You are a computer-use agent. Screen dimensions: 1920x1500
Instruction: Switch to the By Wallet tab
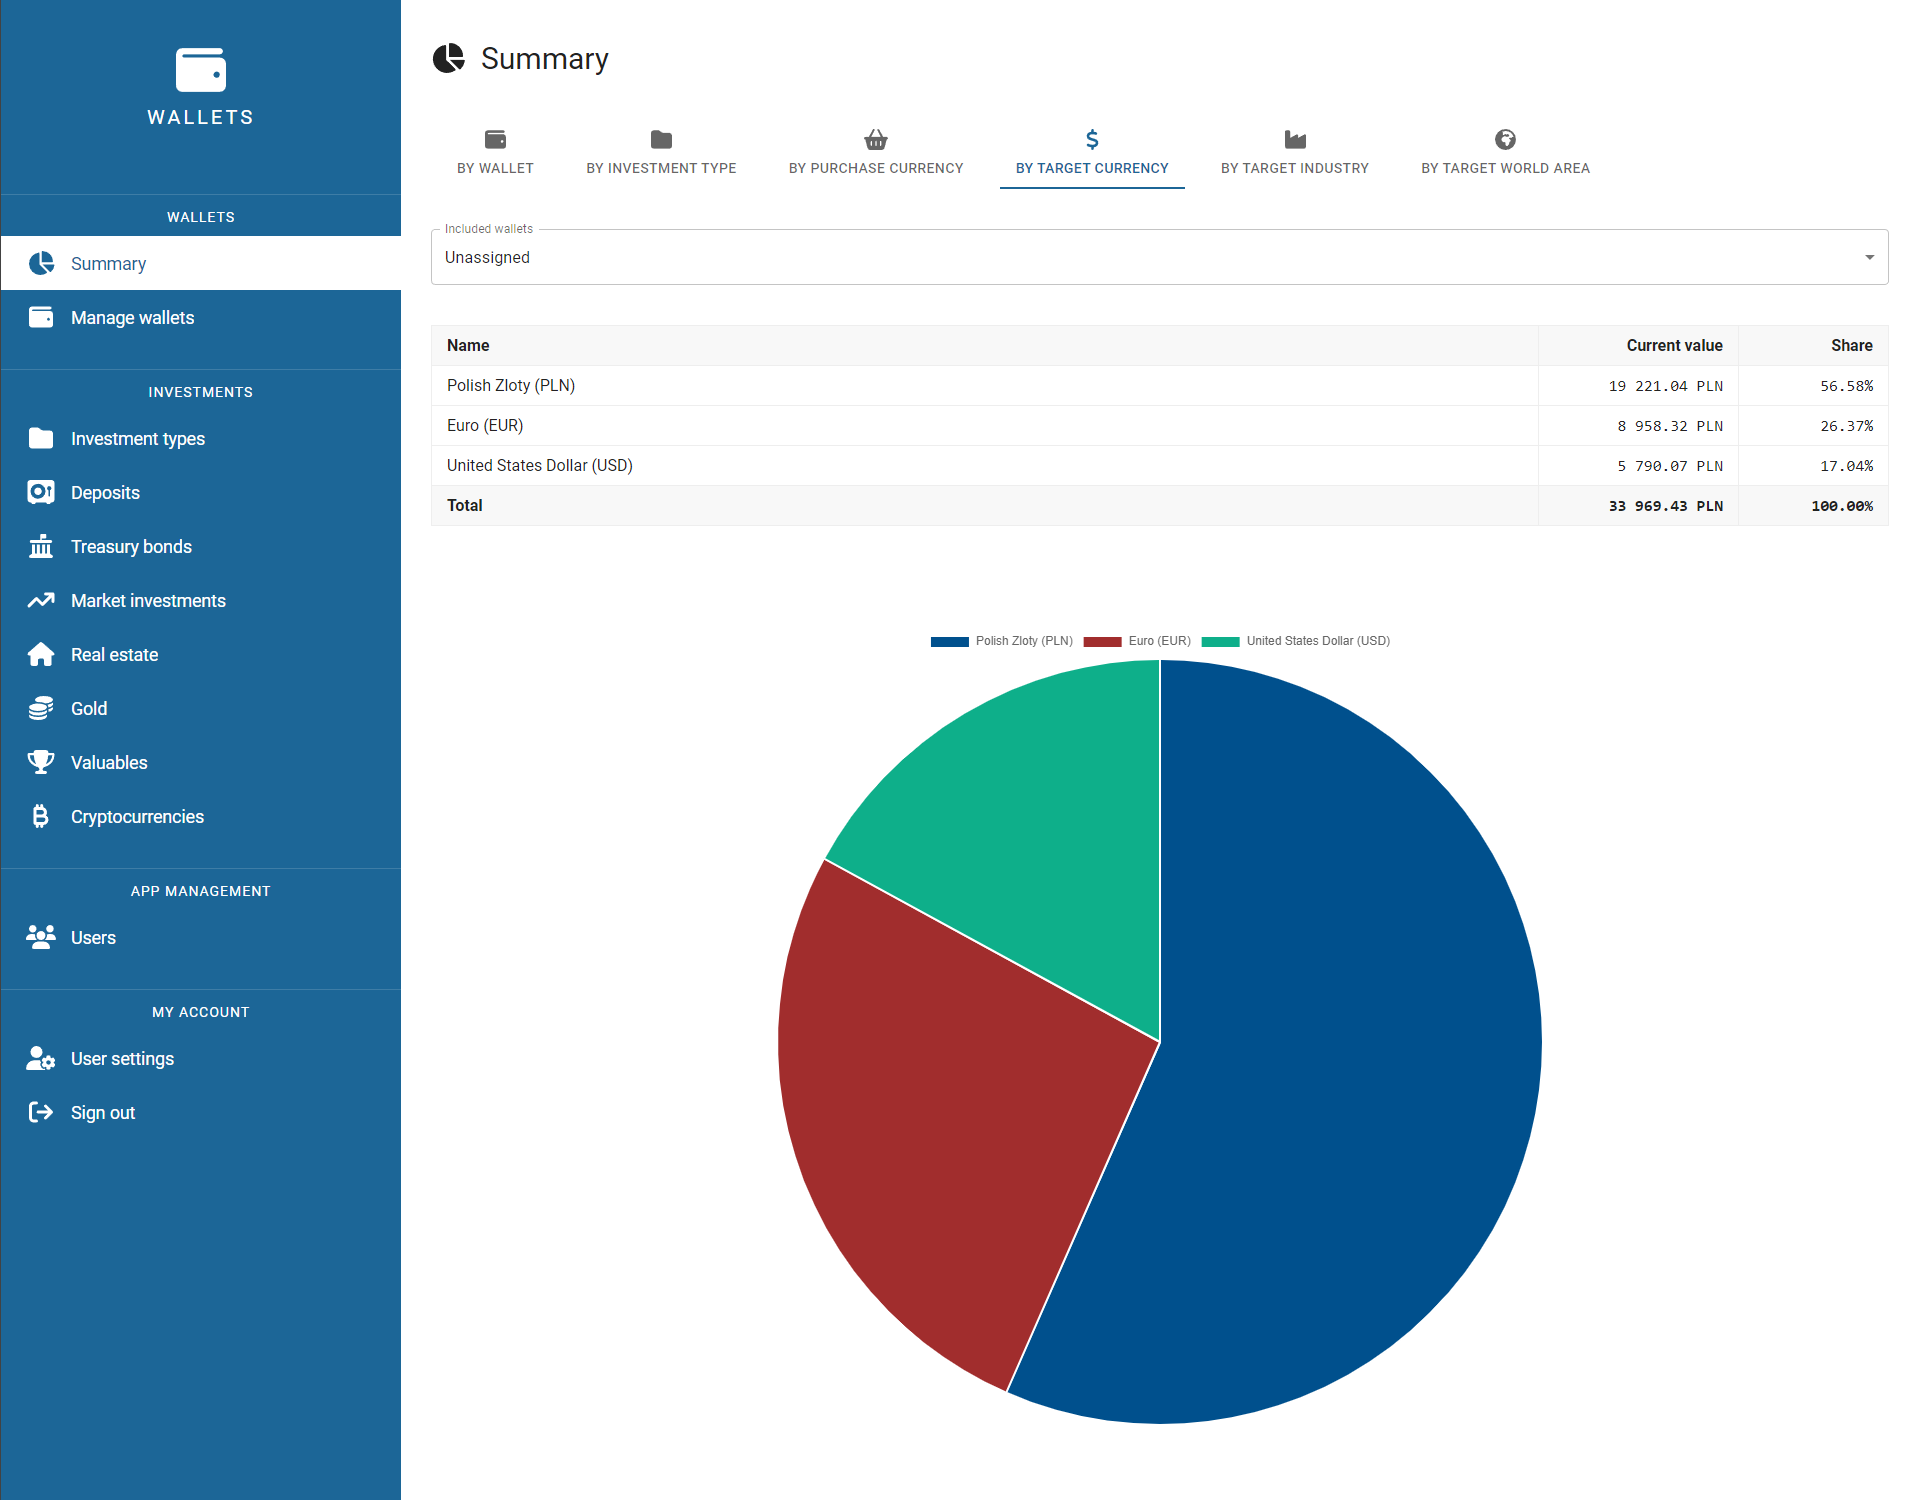pos(495,154)
